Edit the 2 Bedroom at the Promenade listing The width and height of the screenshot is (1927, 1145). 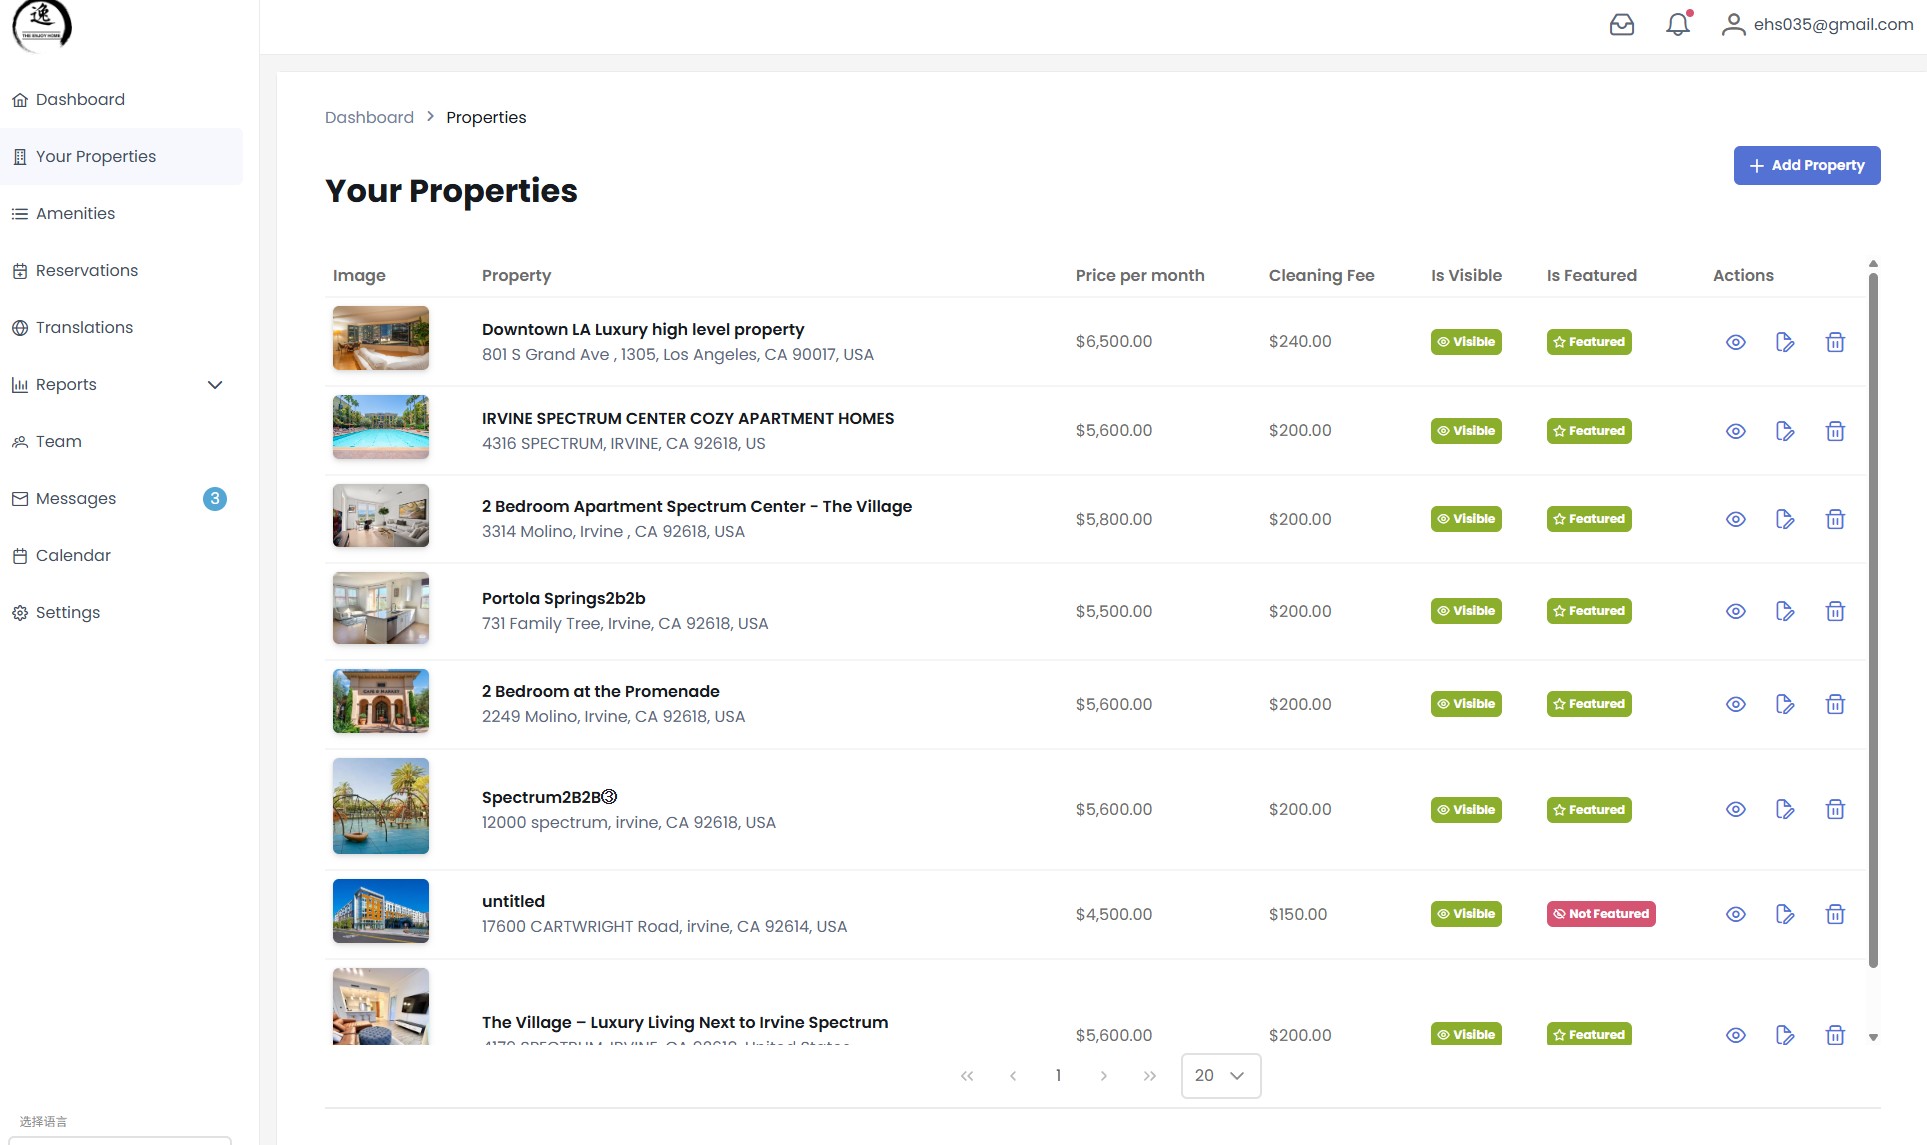(x=1784, y=704)
